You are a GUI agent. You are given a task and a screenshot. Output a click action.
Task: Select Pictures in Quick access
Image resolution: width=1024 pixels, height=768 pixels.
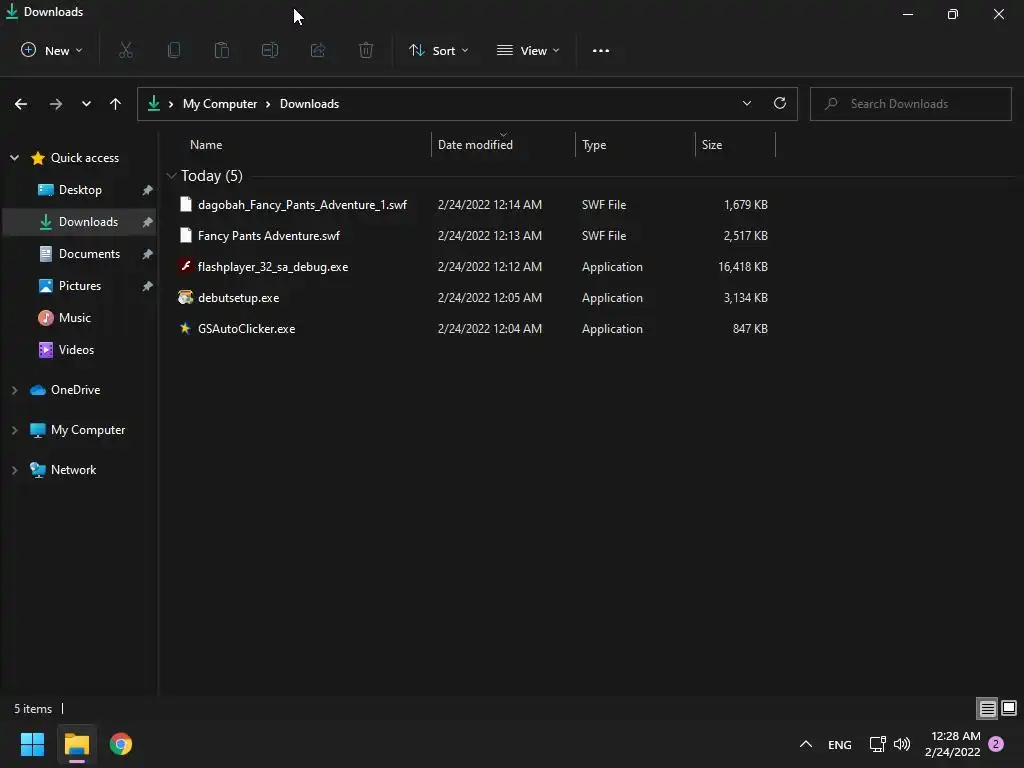pos(80,286)
